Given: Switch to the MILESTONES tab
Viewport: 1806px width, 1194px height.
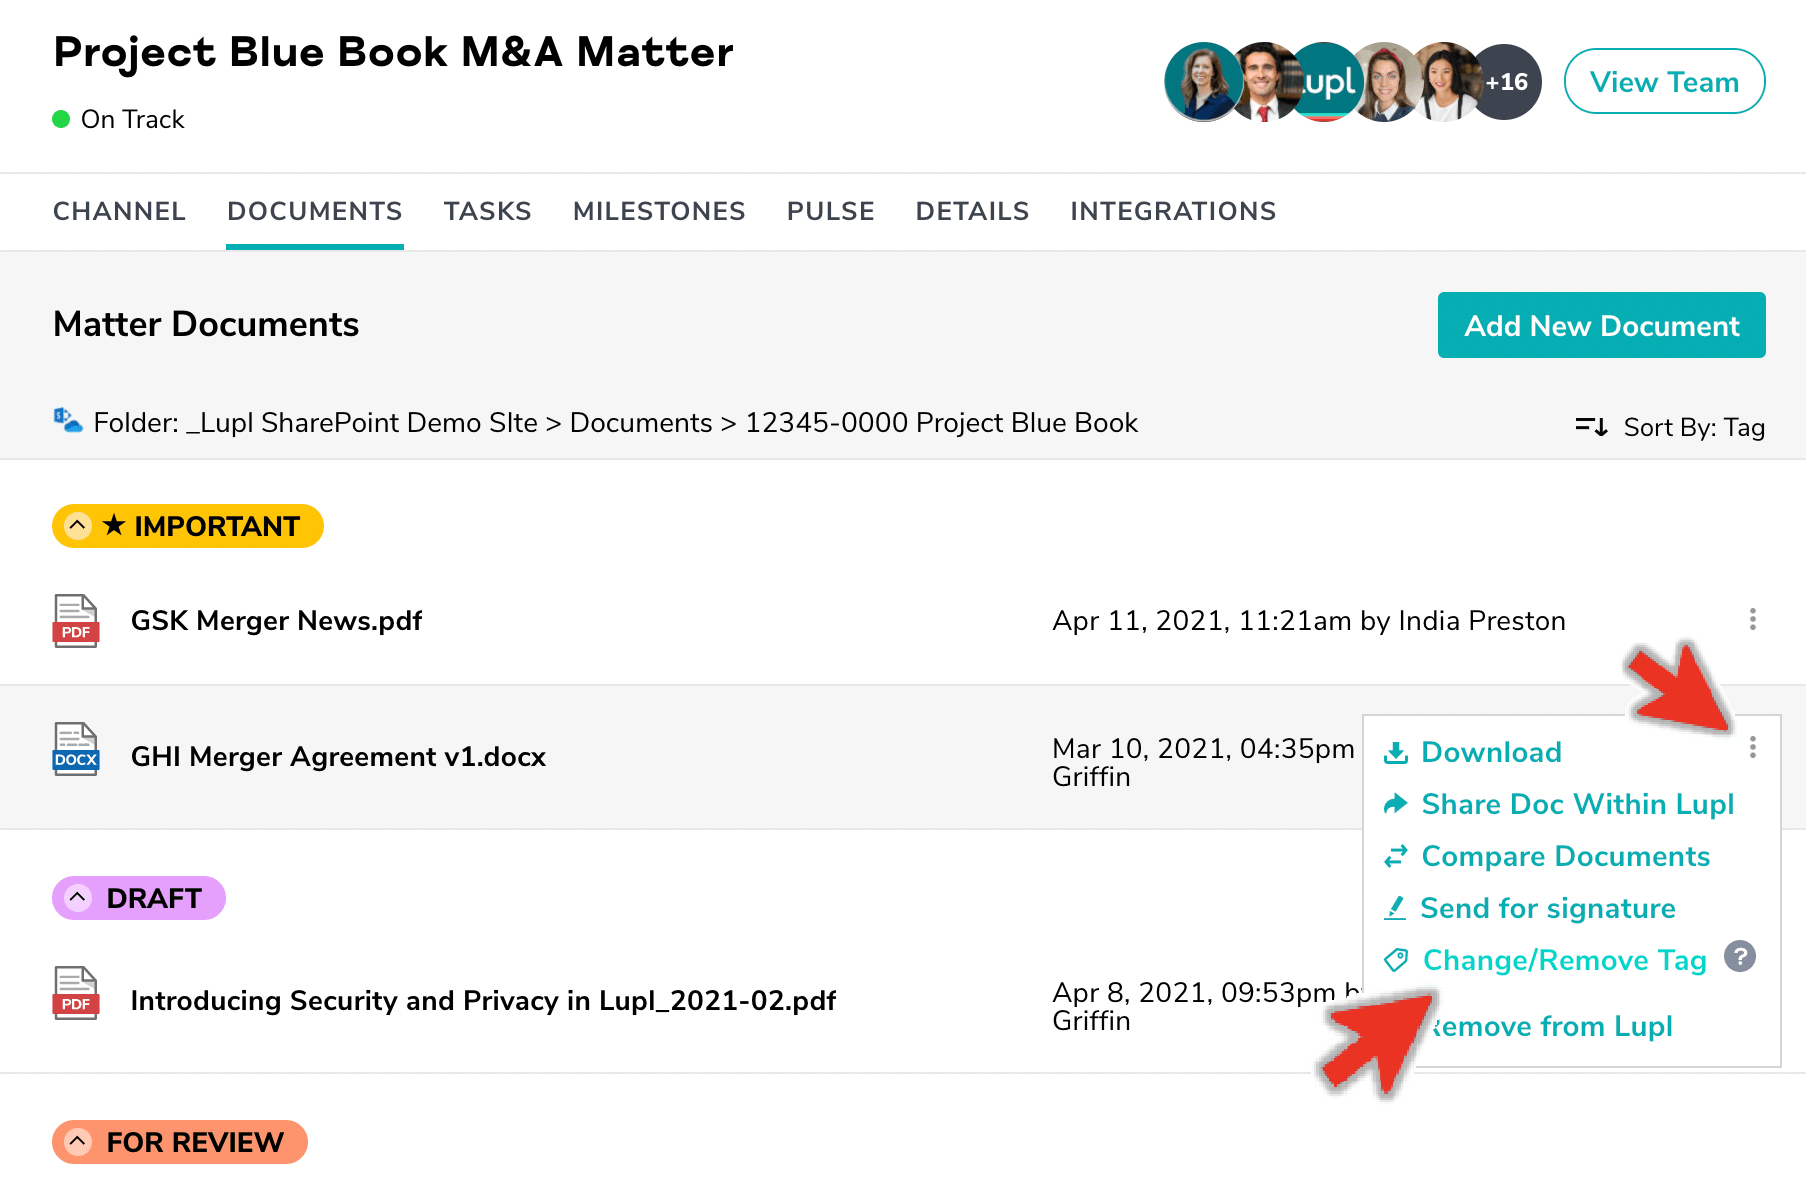Looking at the screenshot, I should click(658, 211).
